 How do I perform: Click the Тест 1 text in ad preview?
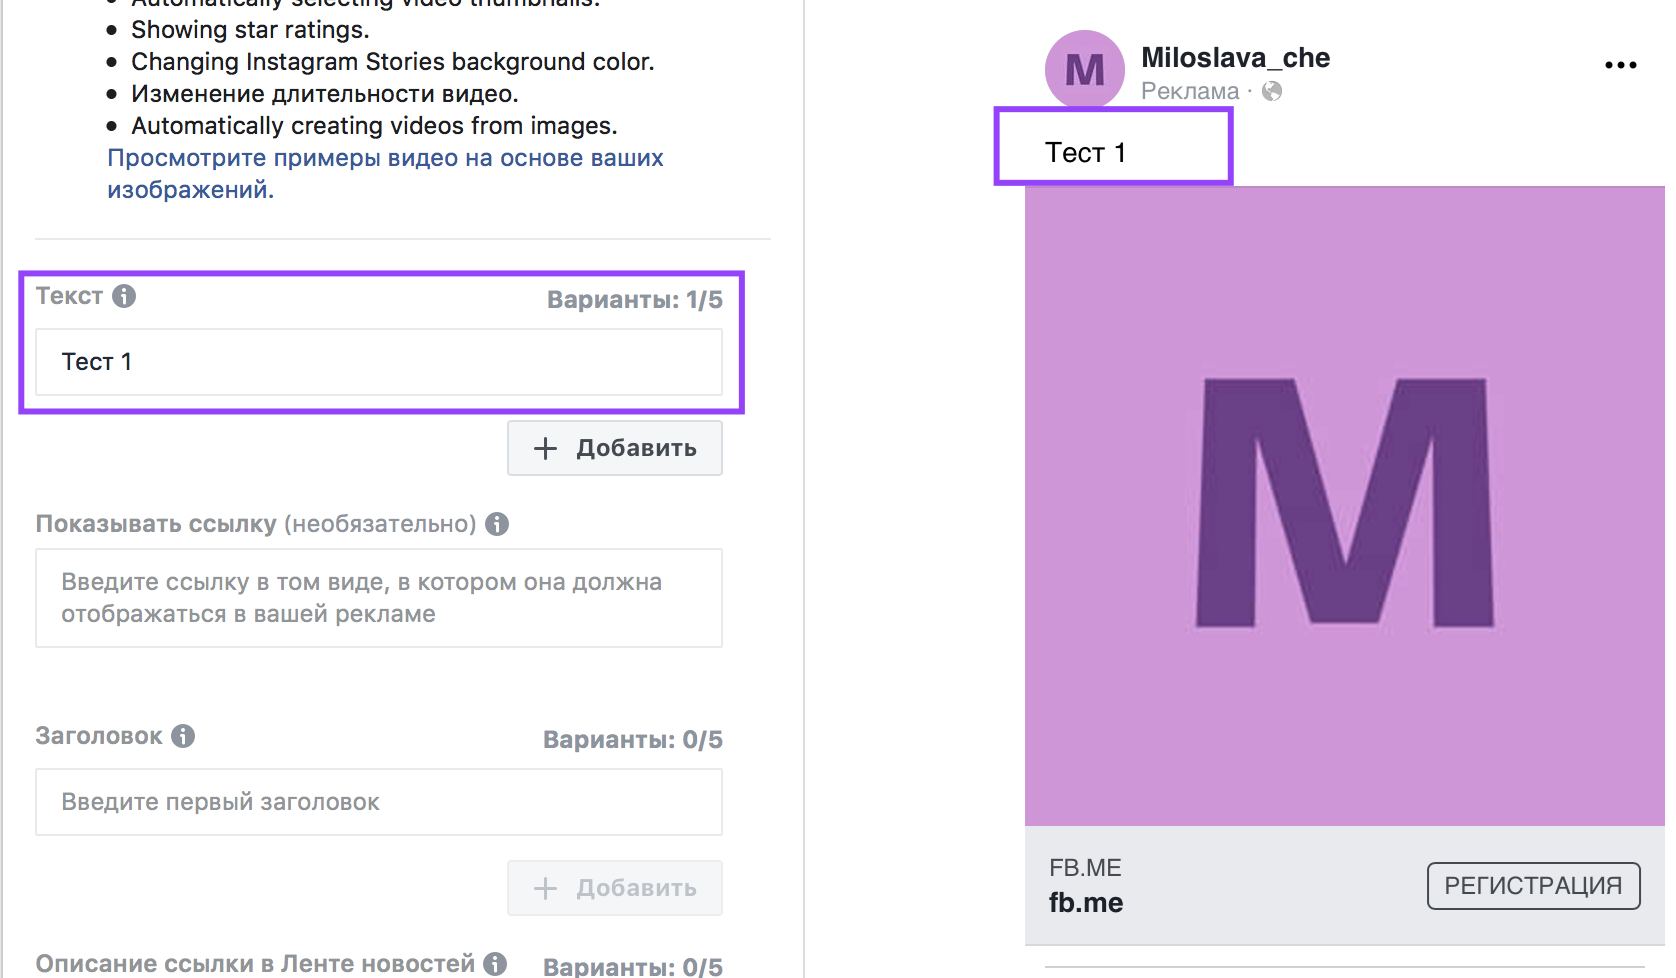[1085, 152]
